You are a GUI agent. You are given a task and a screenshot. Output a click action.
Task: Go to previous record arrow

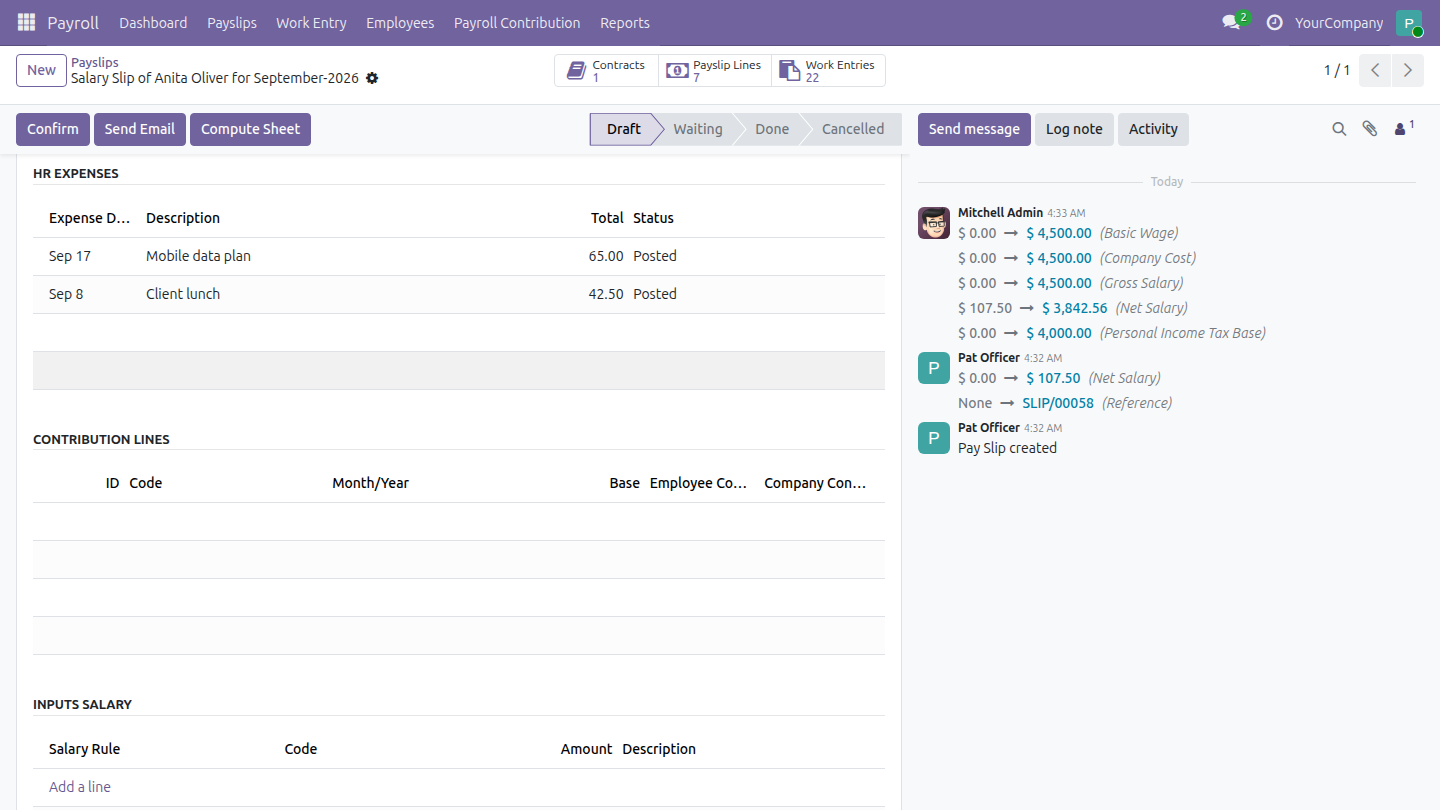1376,70
